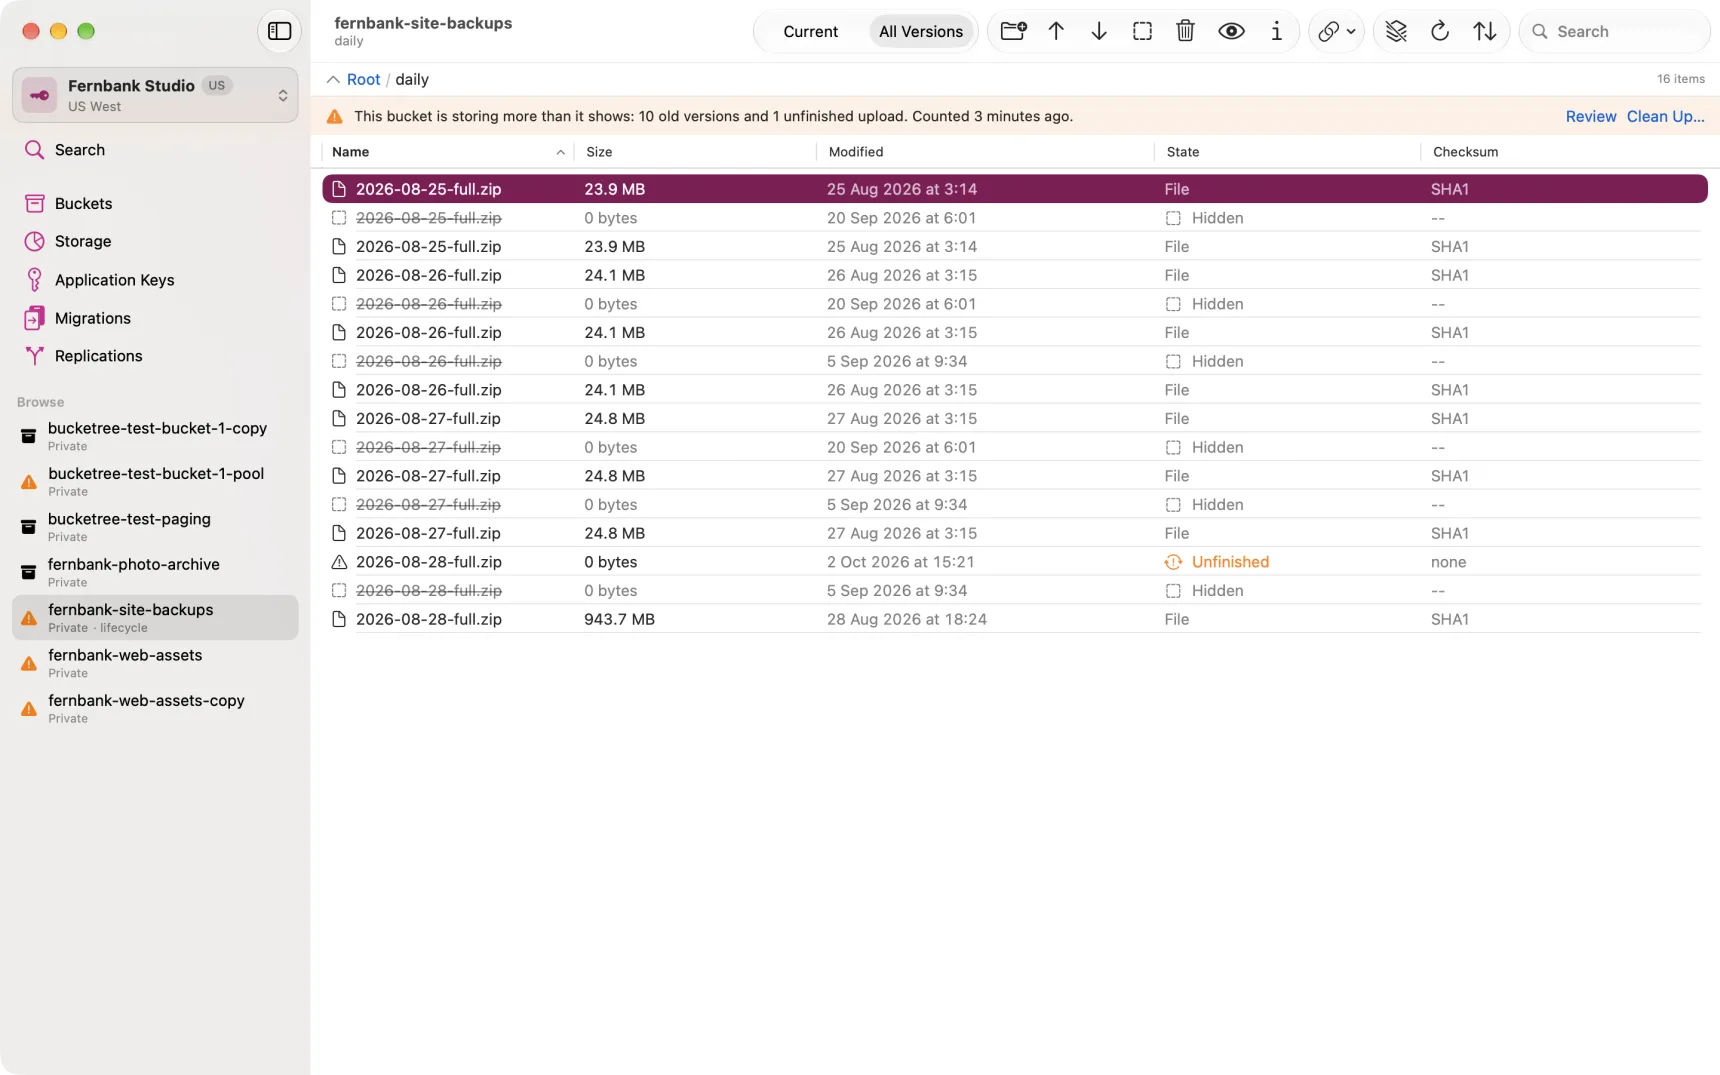Click the Checksum column header
The width and height of the screenshot is (1720, 1075).
(x=1564, y=152)
